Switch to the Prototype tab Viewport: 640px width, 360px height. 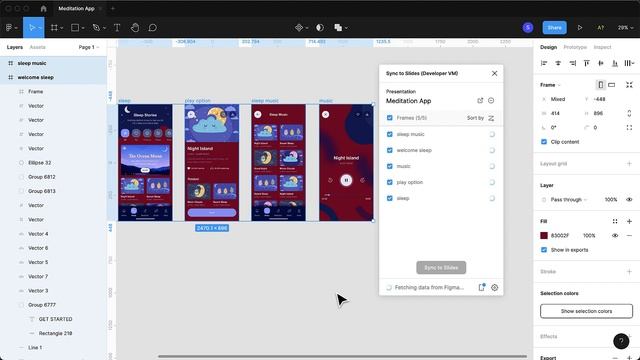click(575, 47)
